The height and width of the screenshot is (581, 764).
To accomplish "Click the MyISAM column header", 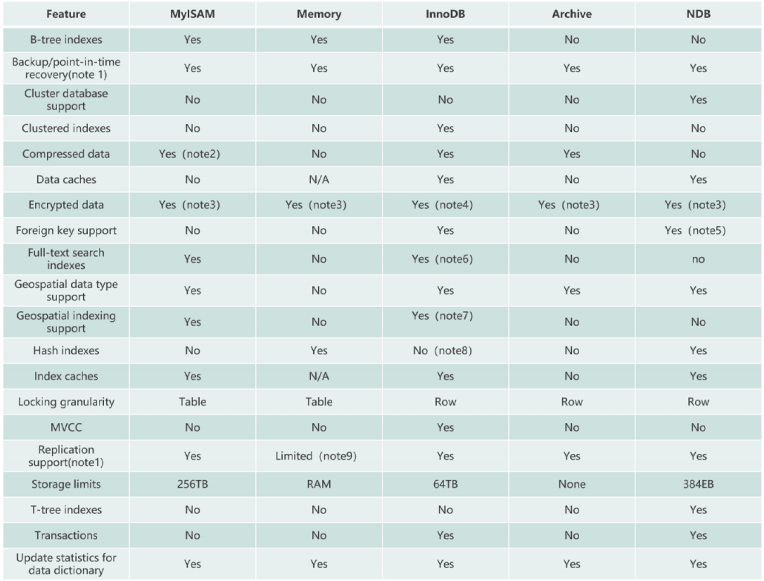I will pos(192,14).
